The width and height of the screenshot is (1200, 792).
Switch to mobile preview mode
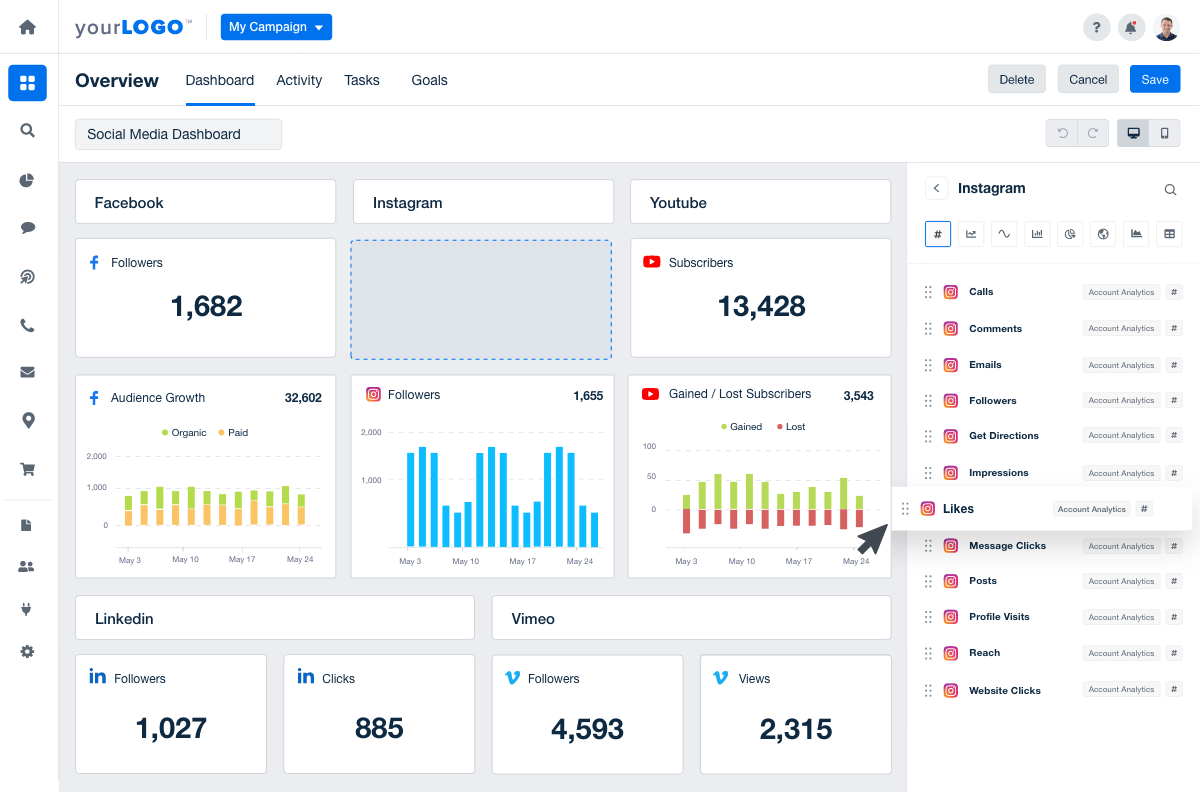click(1164, 133)
